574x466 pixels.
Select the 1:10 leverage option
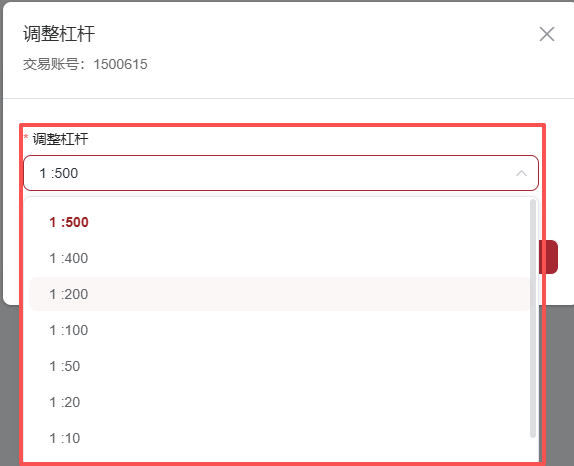pyautogui.click(x=280, y=438)
